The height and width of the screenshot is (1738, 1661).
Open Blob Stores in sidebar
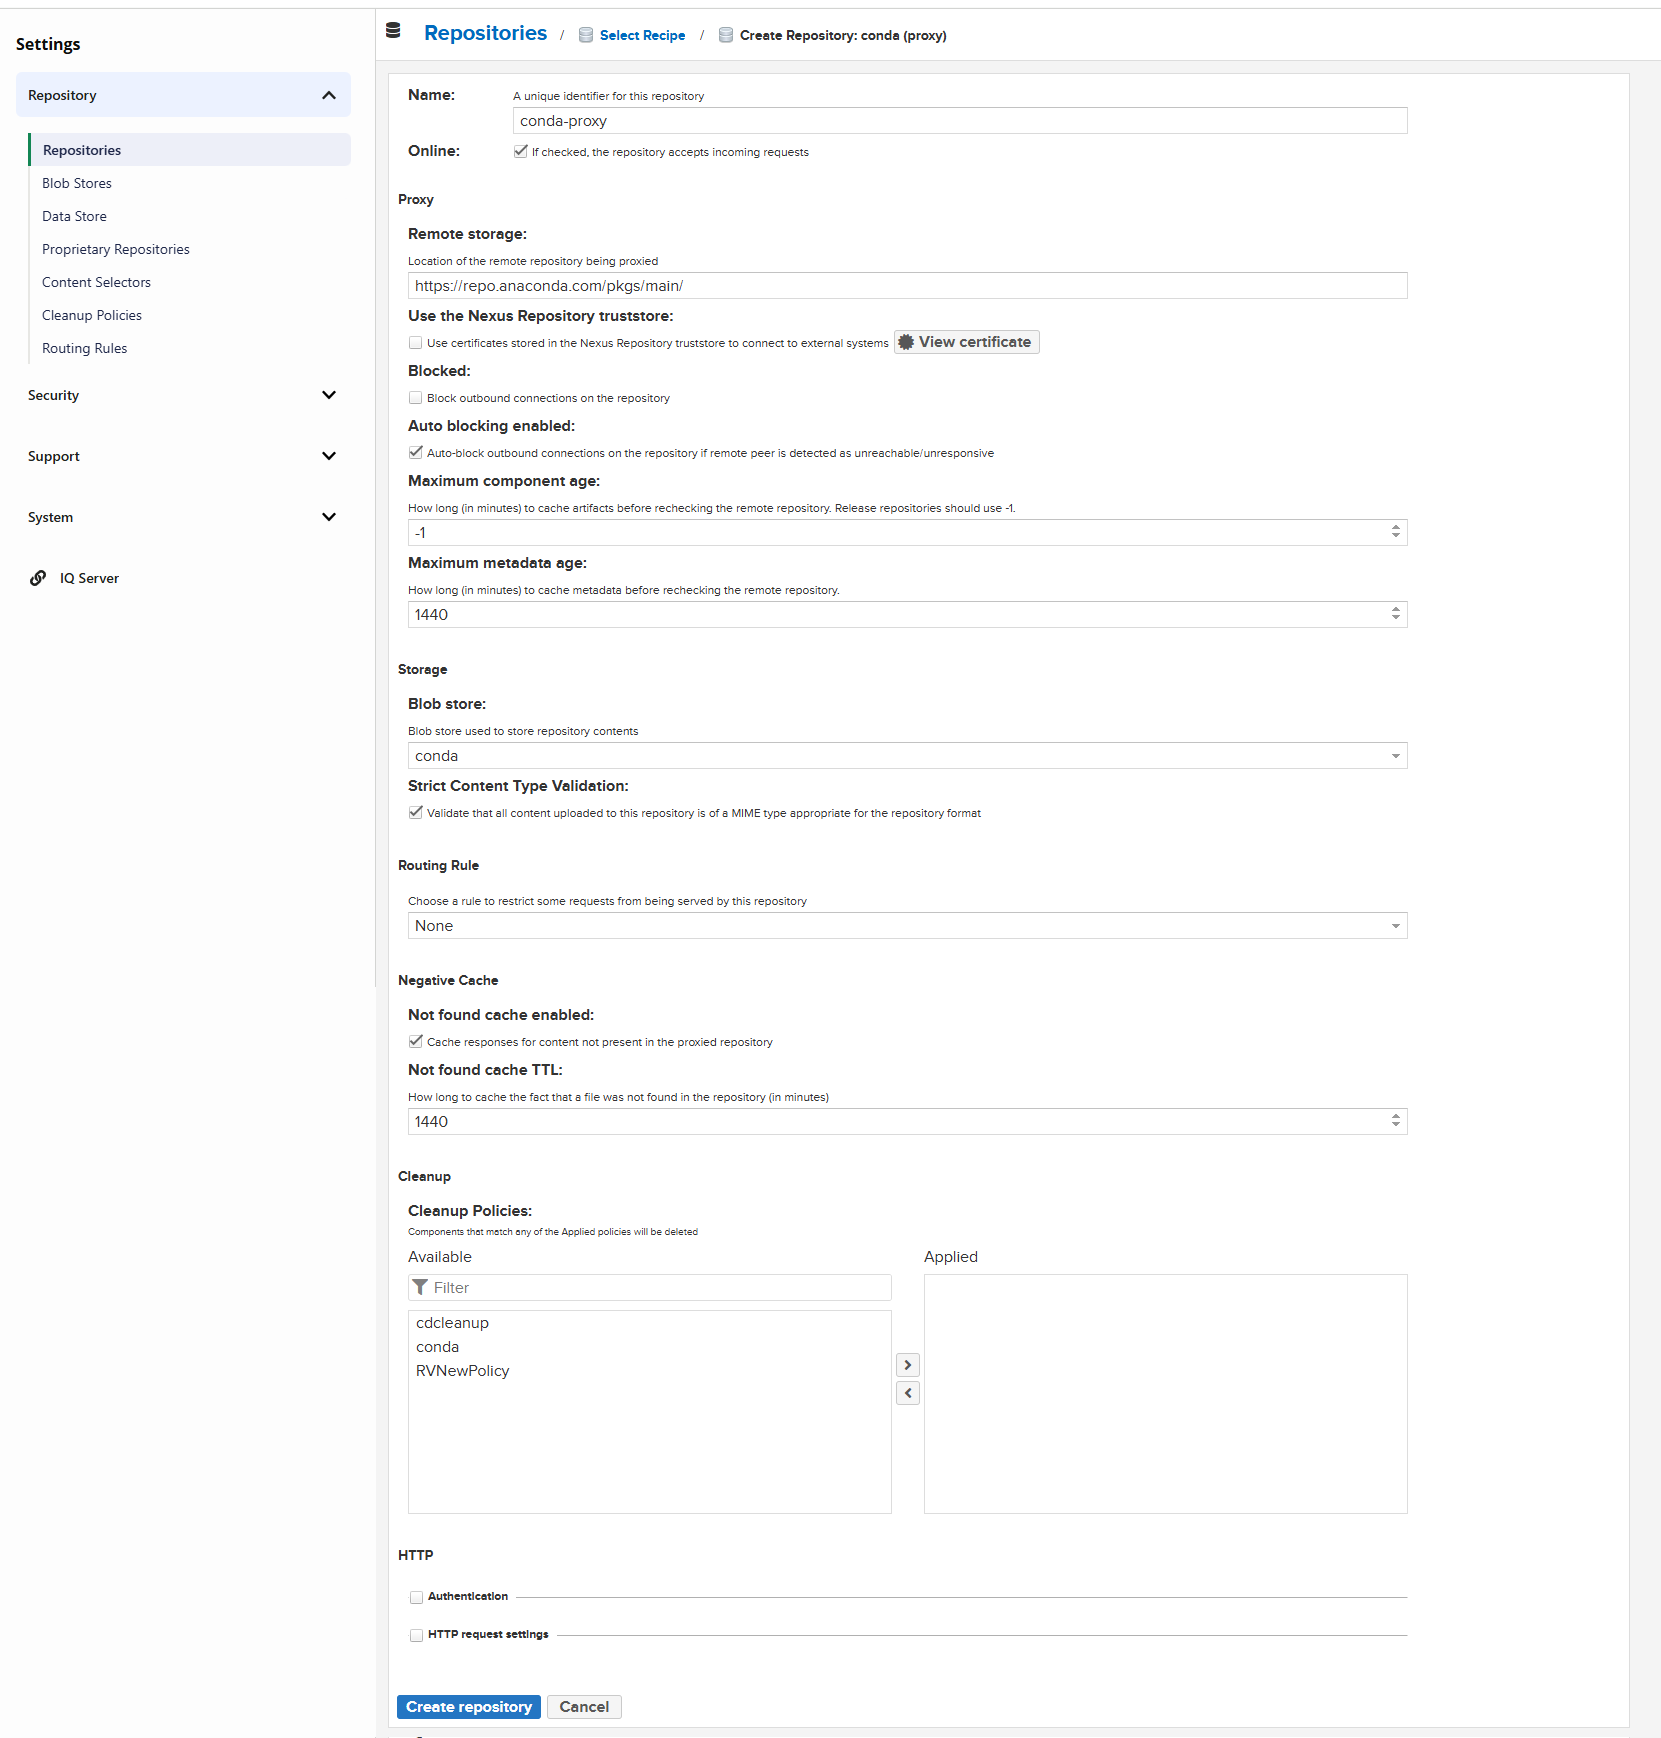pyautogui.click(x=77, y=183)
